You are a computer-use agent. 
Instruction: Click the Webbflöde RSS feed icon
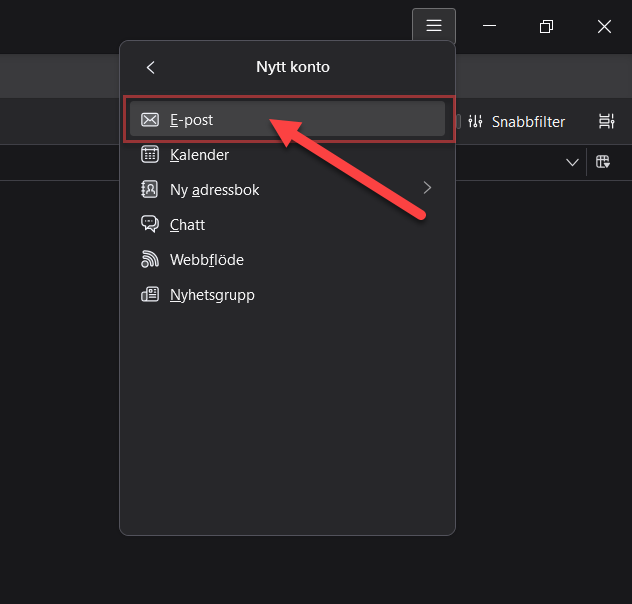click(x=150, y=259)
